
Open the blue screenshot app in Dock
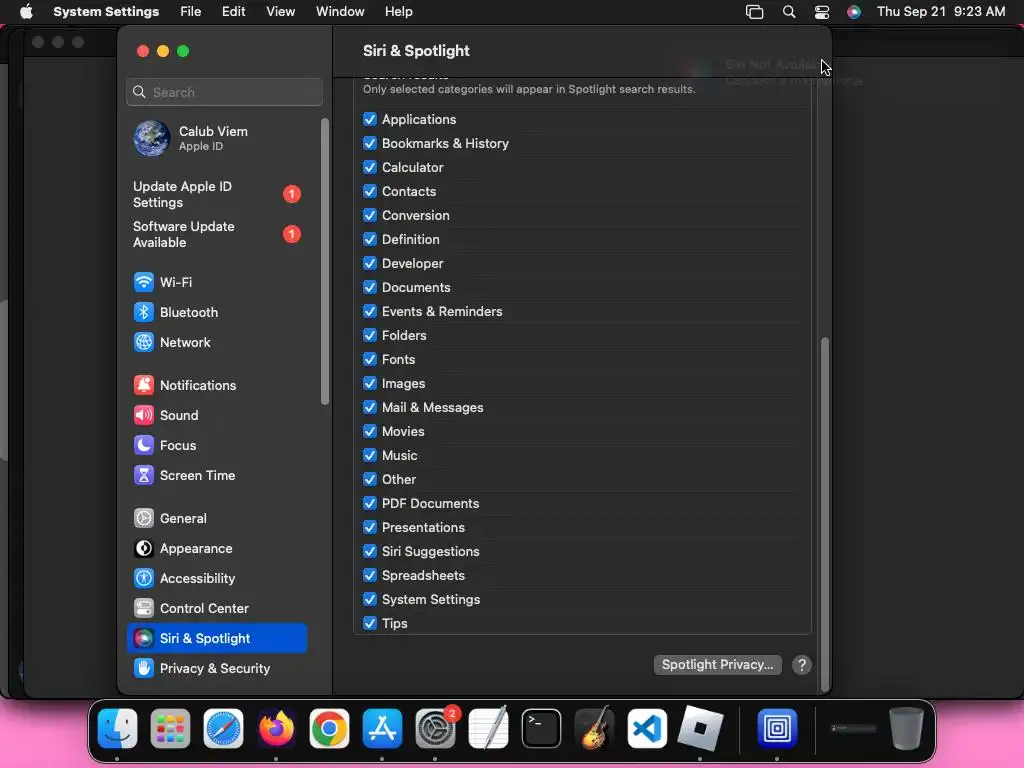tap(777, 728)
